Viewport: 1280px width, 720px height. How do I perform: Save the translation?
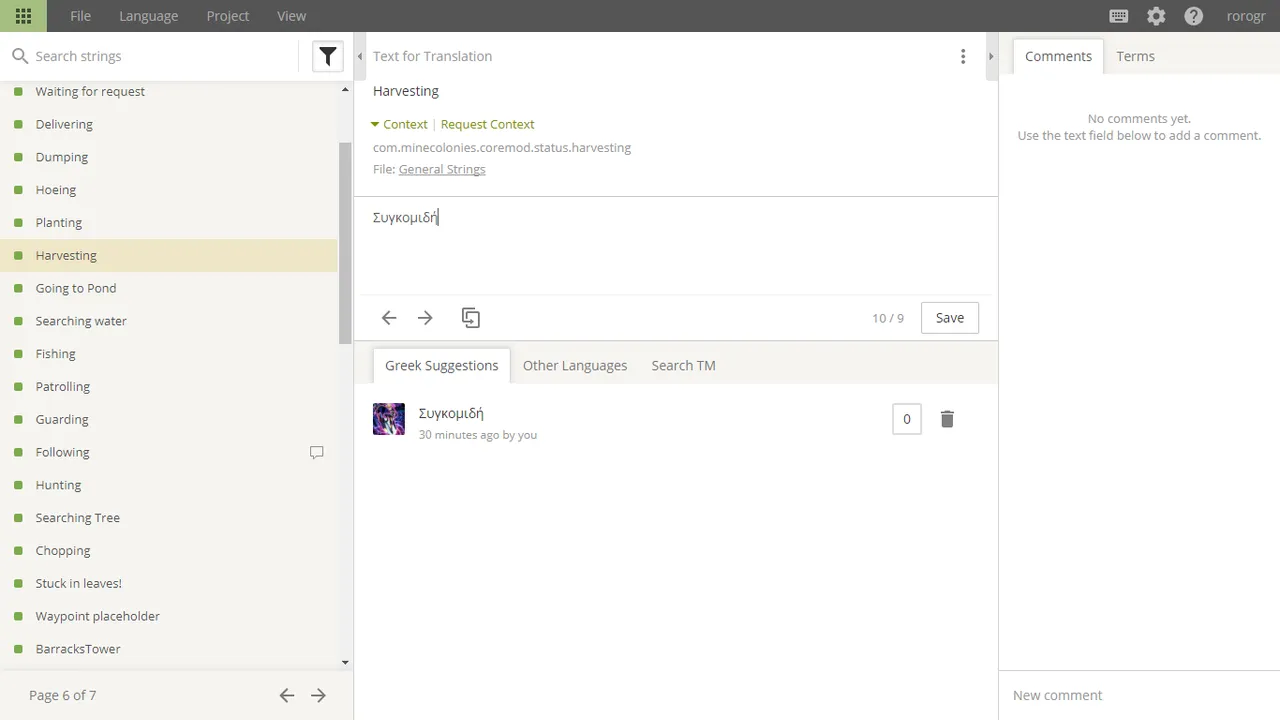[950, 318]
